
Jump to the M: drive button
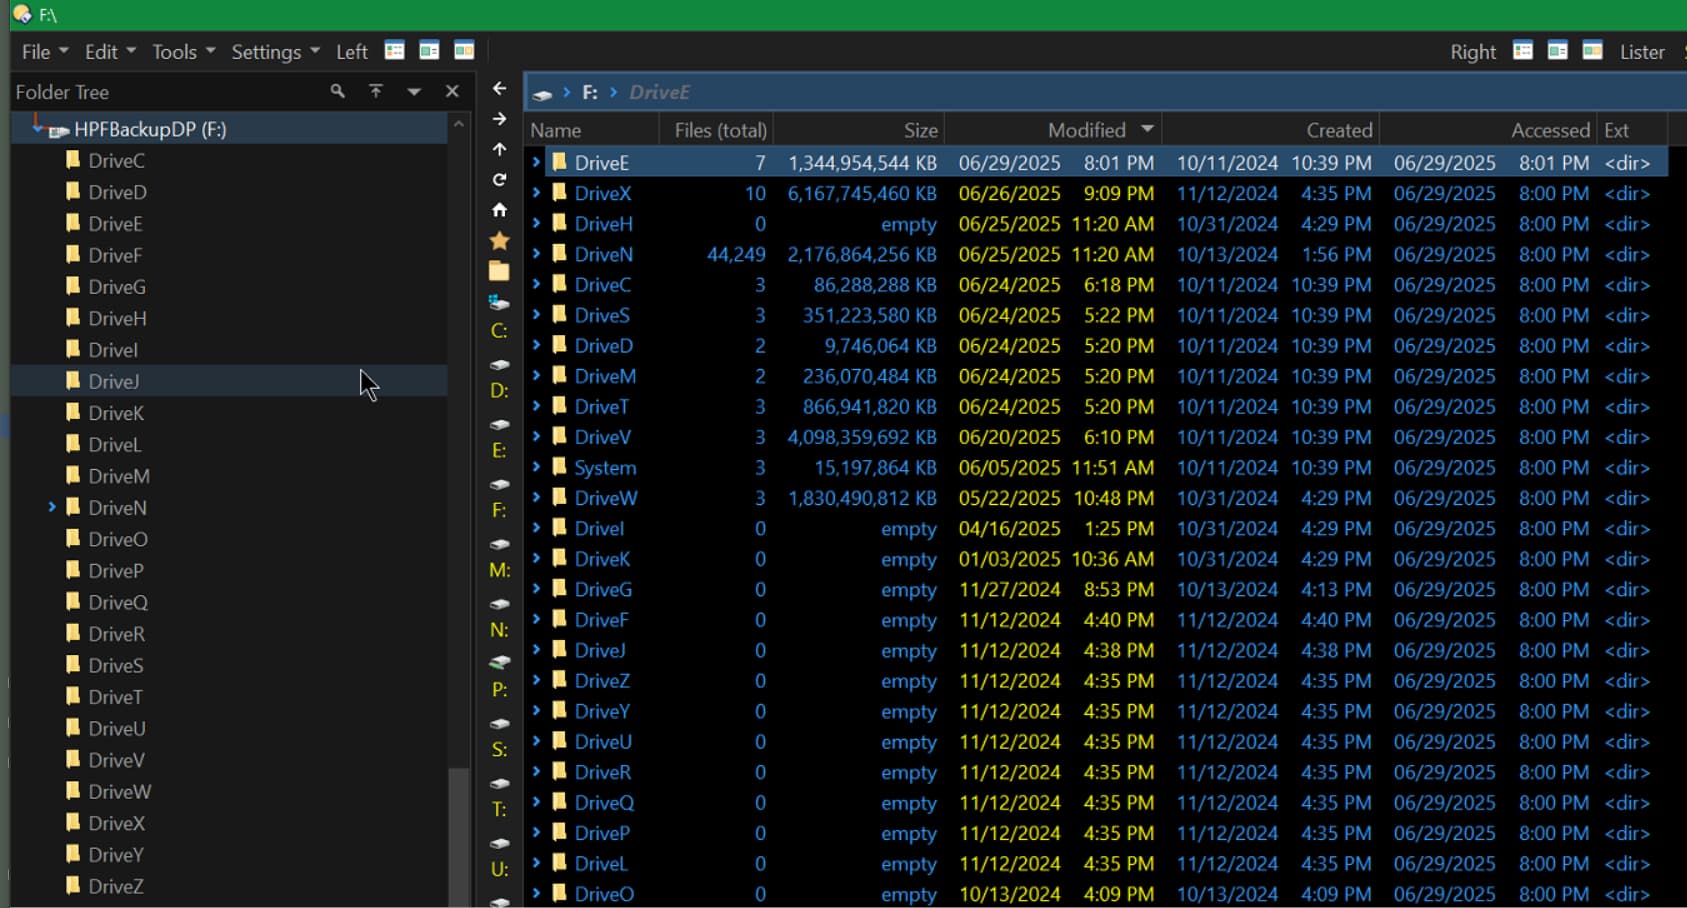pyautogui.click(x=499, y=570)
